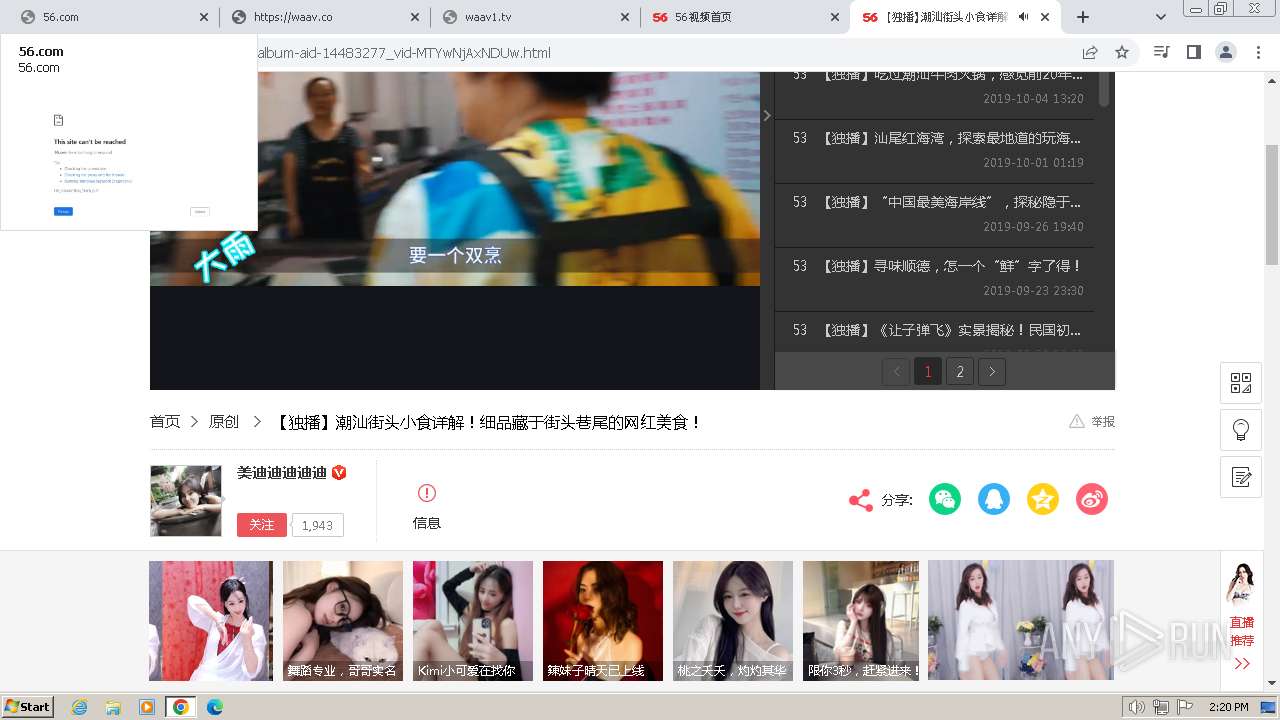The image size is (1280, 720).
Task: Share video via WeChat icon
Action: [x=945, y=499]
